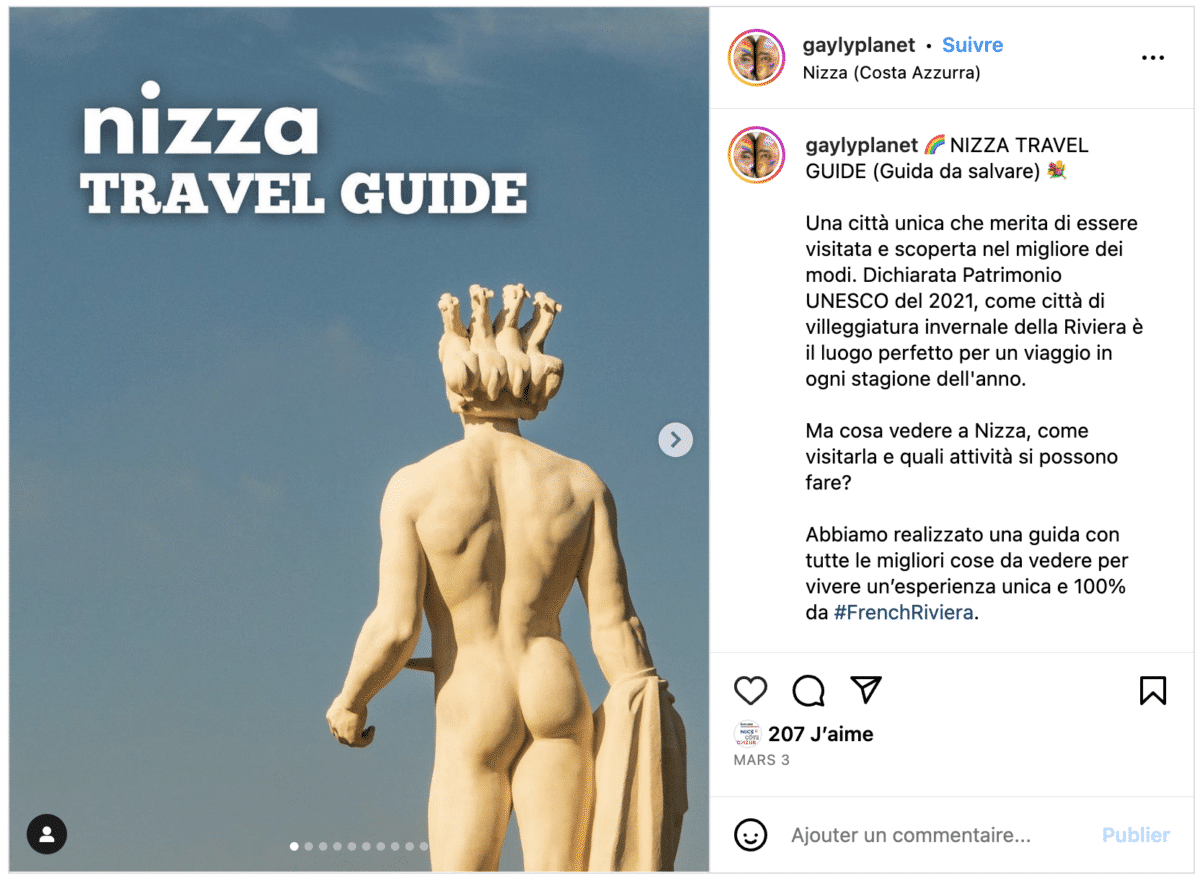Post the comment with Publier
Screen dimensions: 1200x881
tap(1136, 835)
